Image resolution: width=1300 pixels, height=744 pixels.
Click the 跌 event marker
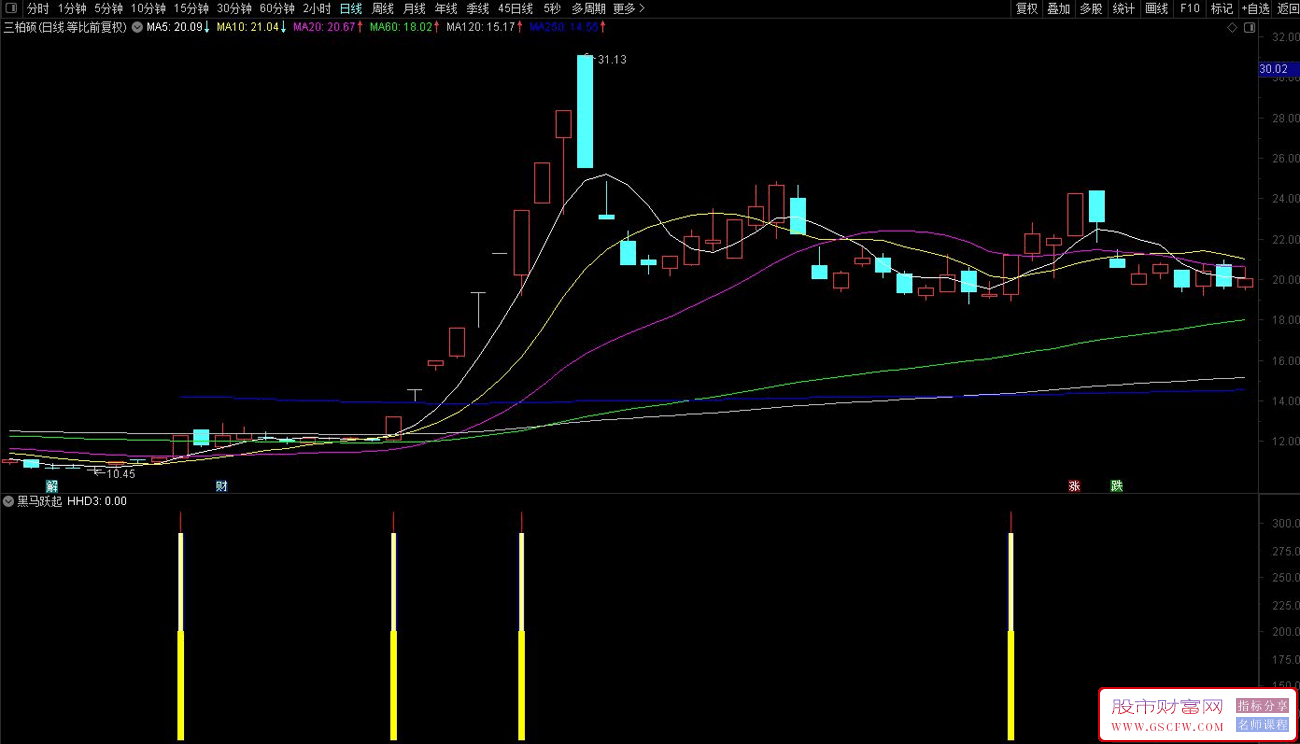(x=1117, y=486)
